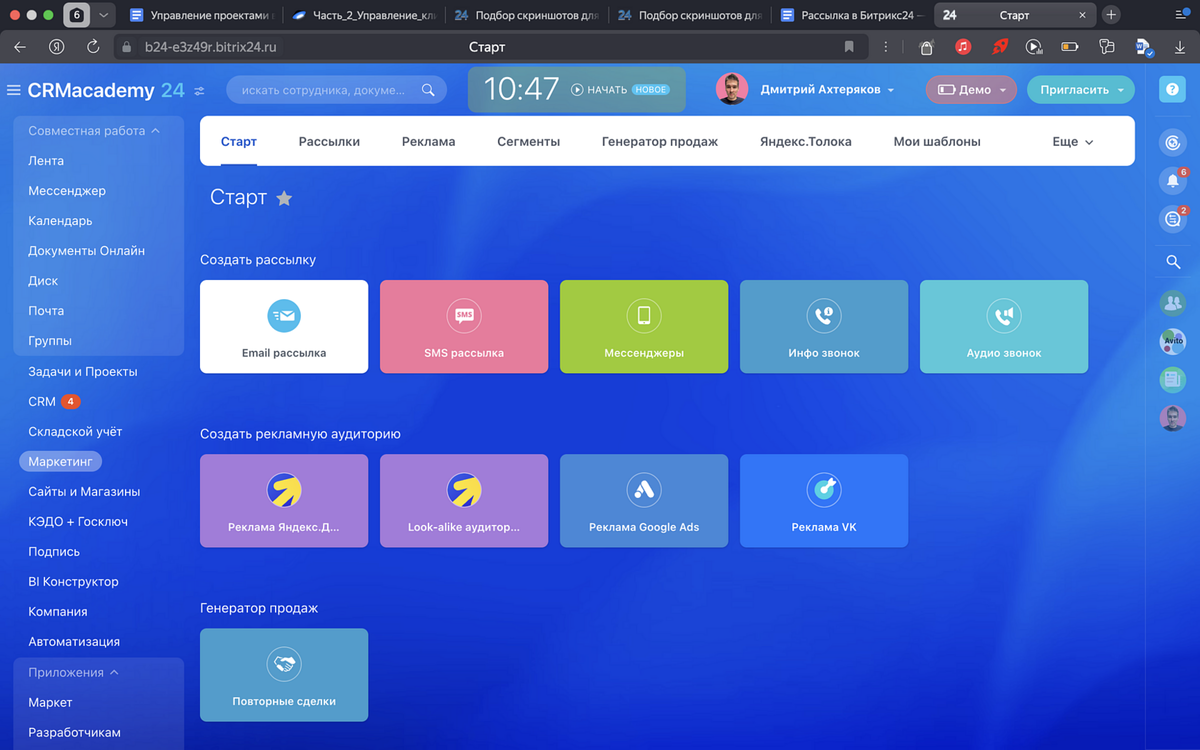Click the browser address bar URL
Screen dimensions: 1200x750
pyautogui.click(x=211, y=47)
